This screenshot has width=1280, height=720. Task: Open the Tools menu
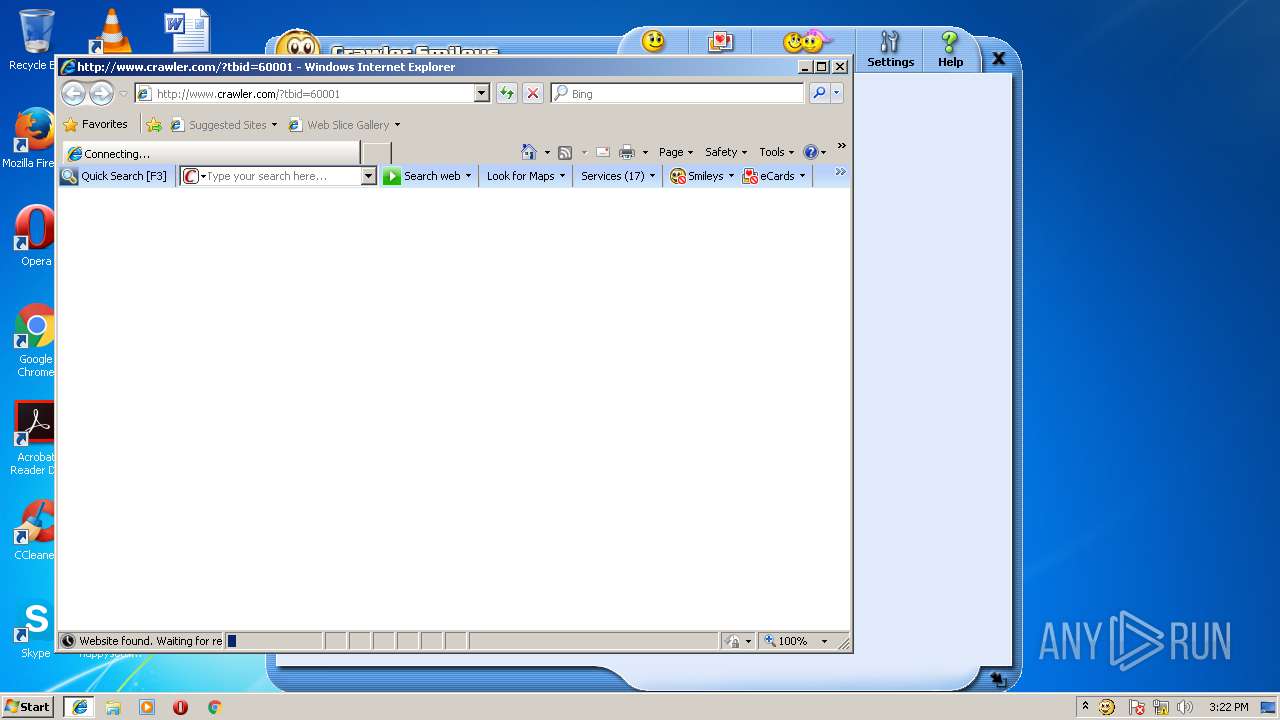click(x=776, y=152)
